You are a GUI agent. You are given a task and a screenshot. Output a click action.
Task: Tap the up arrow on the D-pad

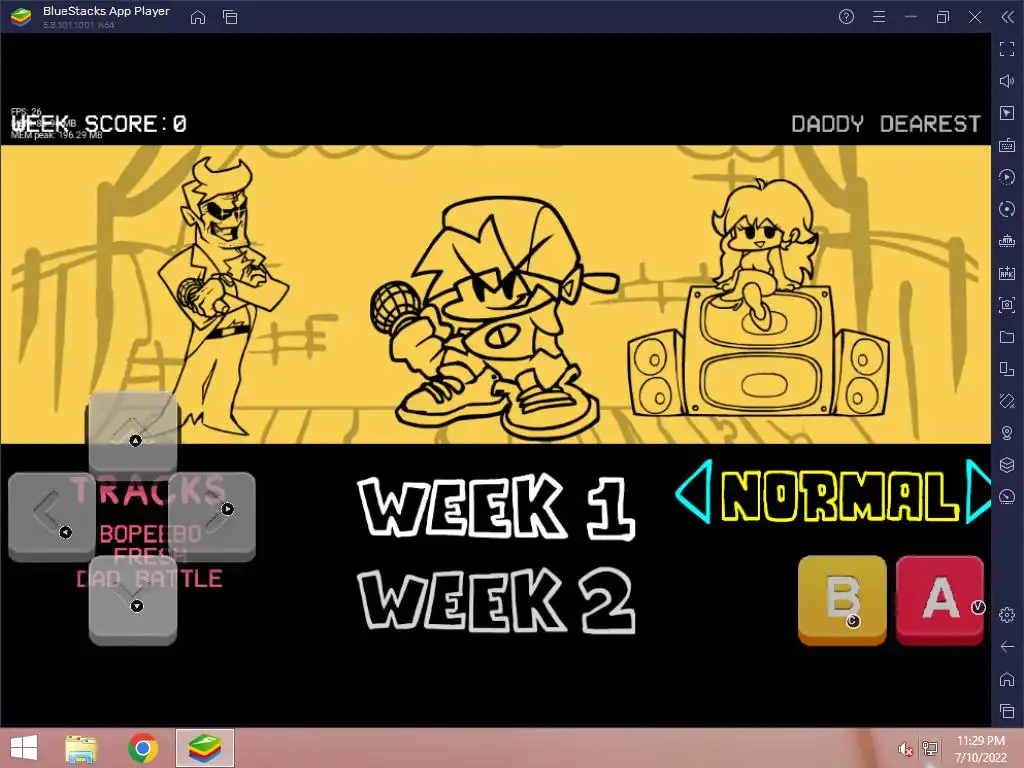click(x=133, y=432)
